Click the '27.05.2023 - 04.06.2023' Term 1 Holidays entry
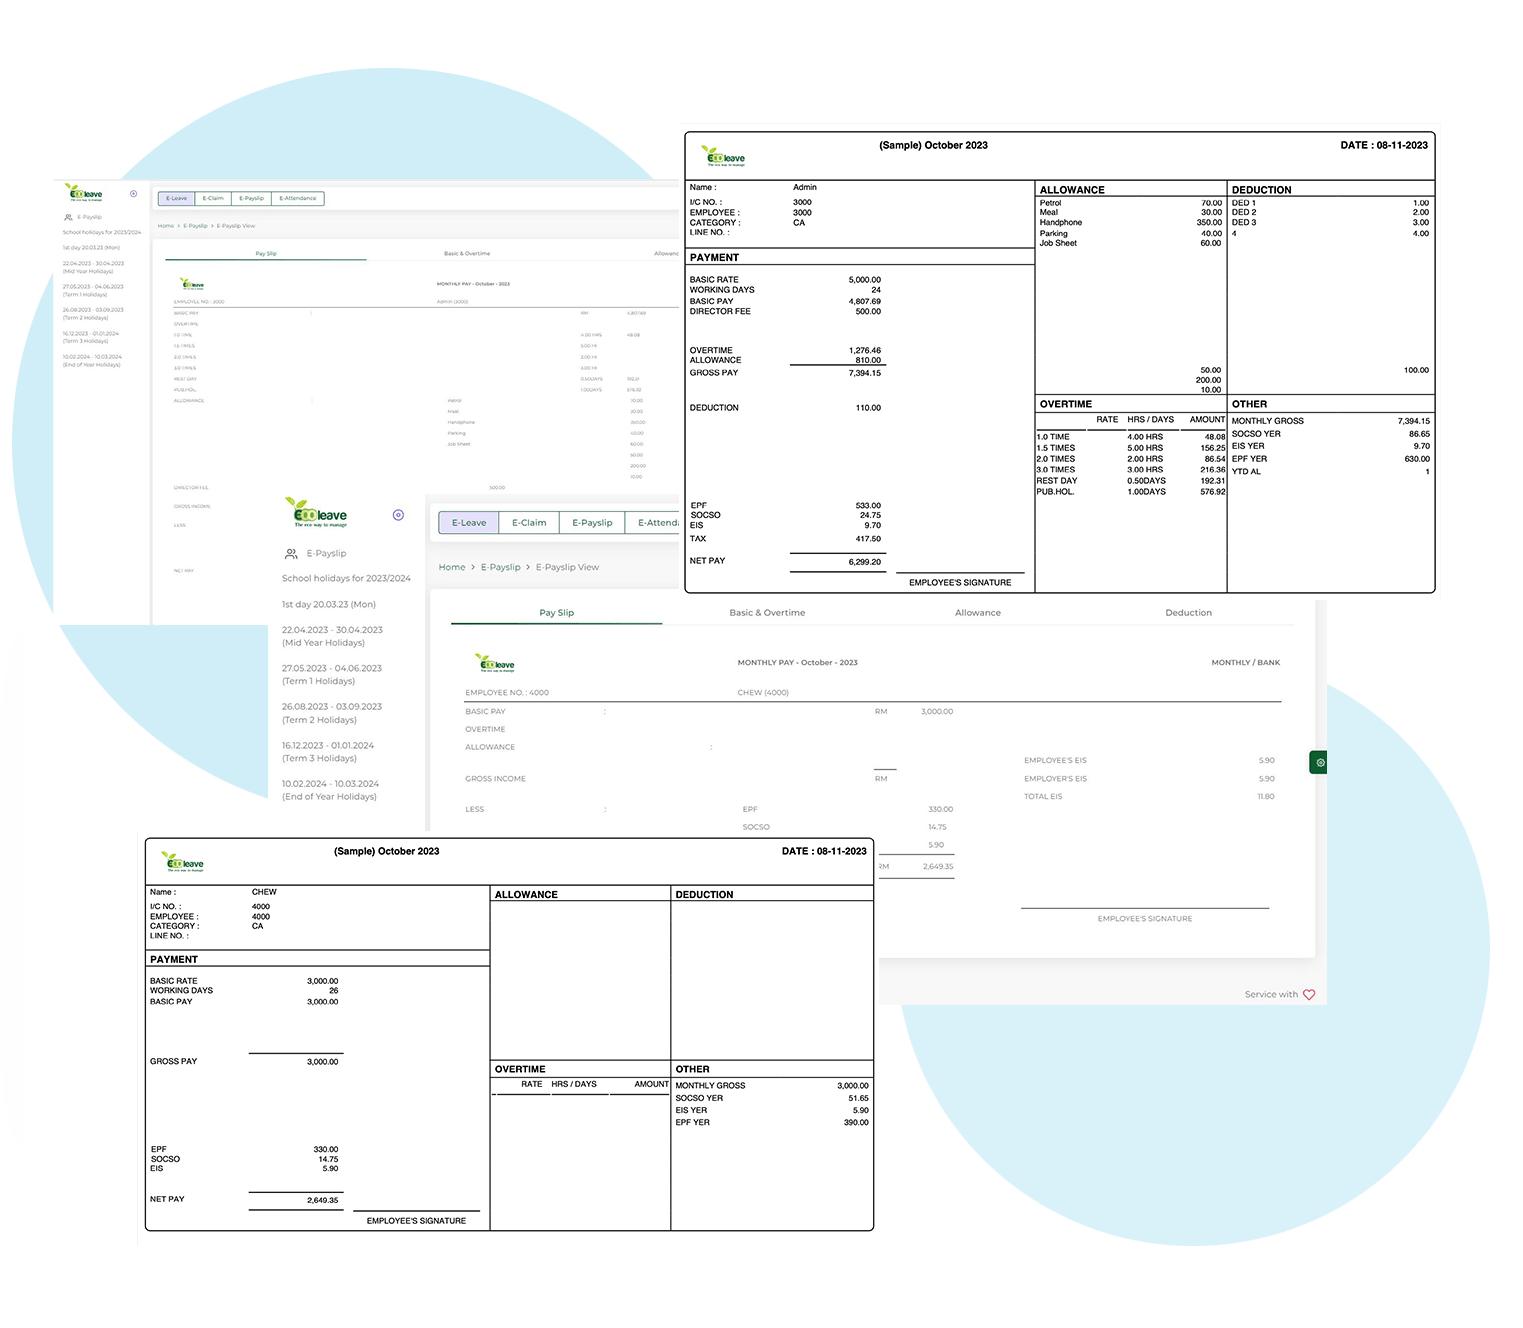The image size is (1523, 1328). pyautogui.click(x=332, y=674)
